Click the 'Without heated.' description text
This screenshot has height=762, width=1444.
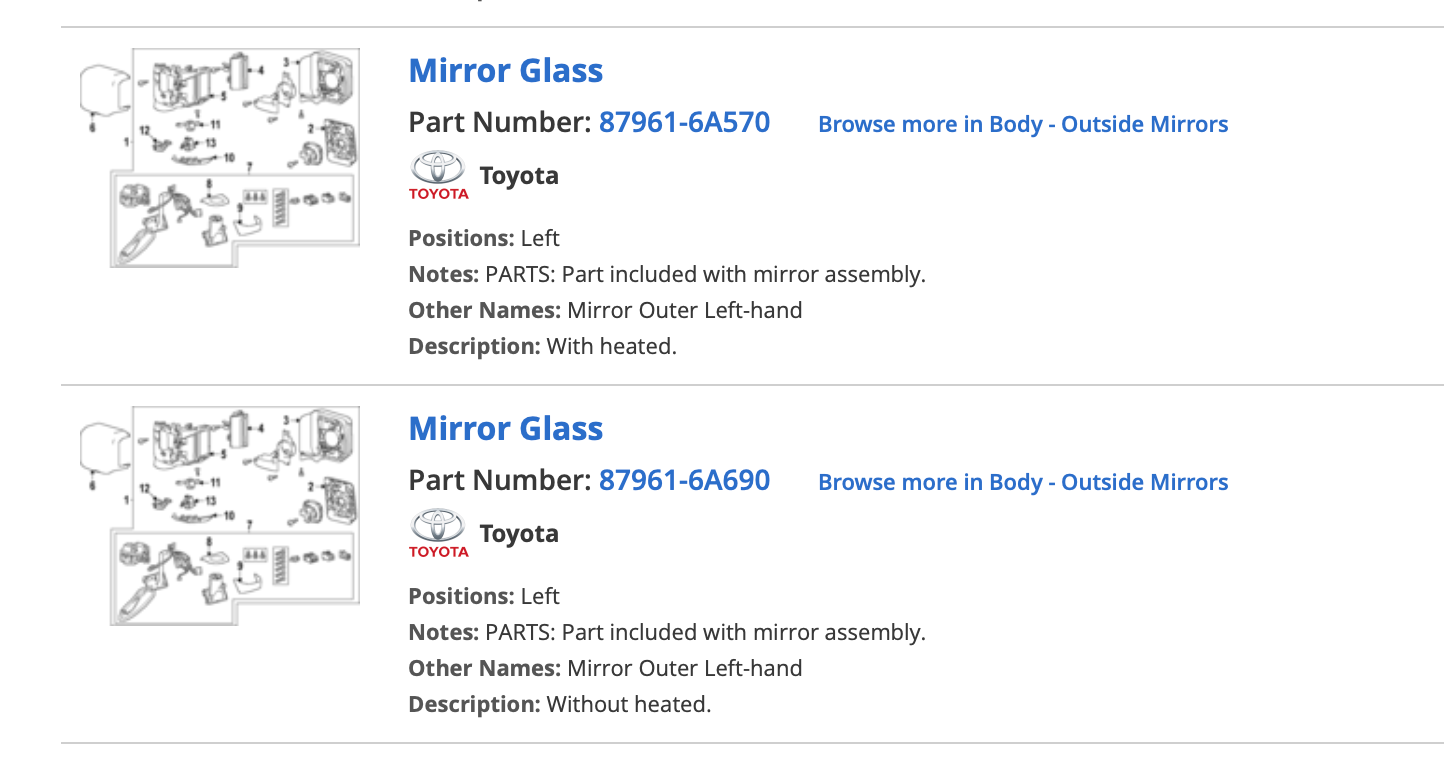(629, 704)
